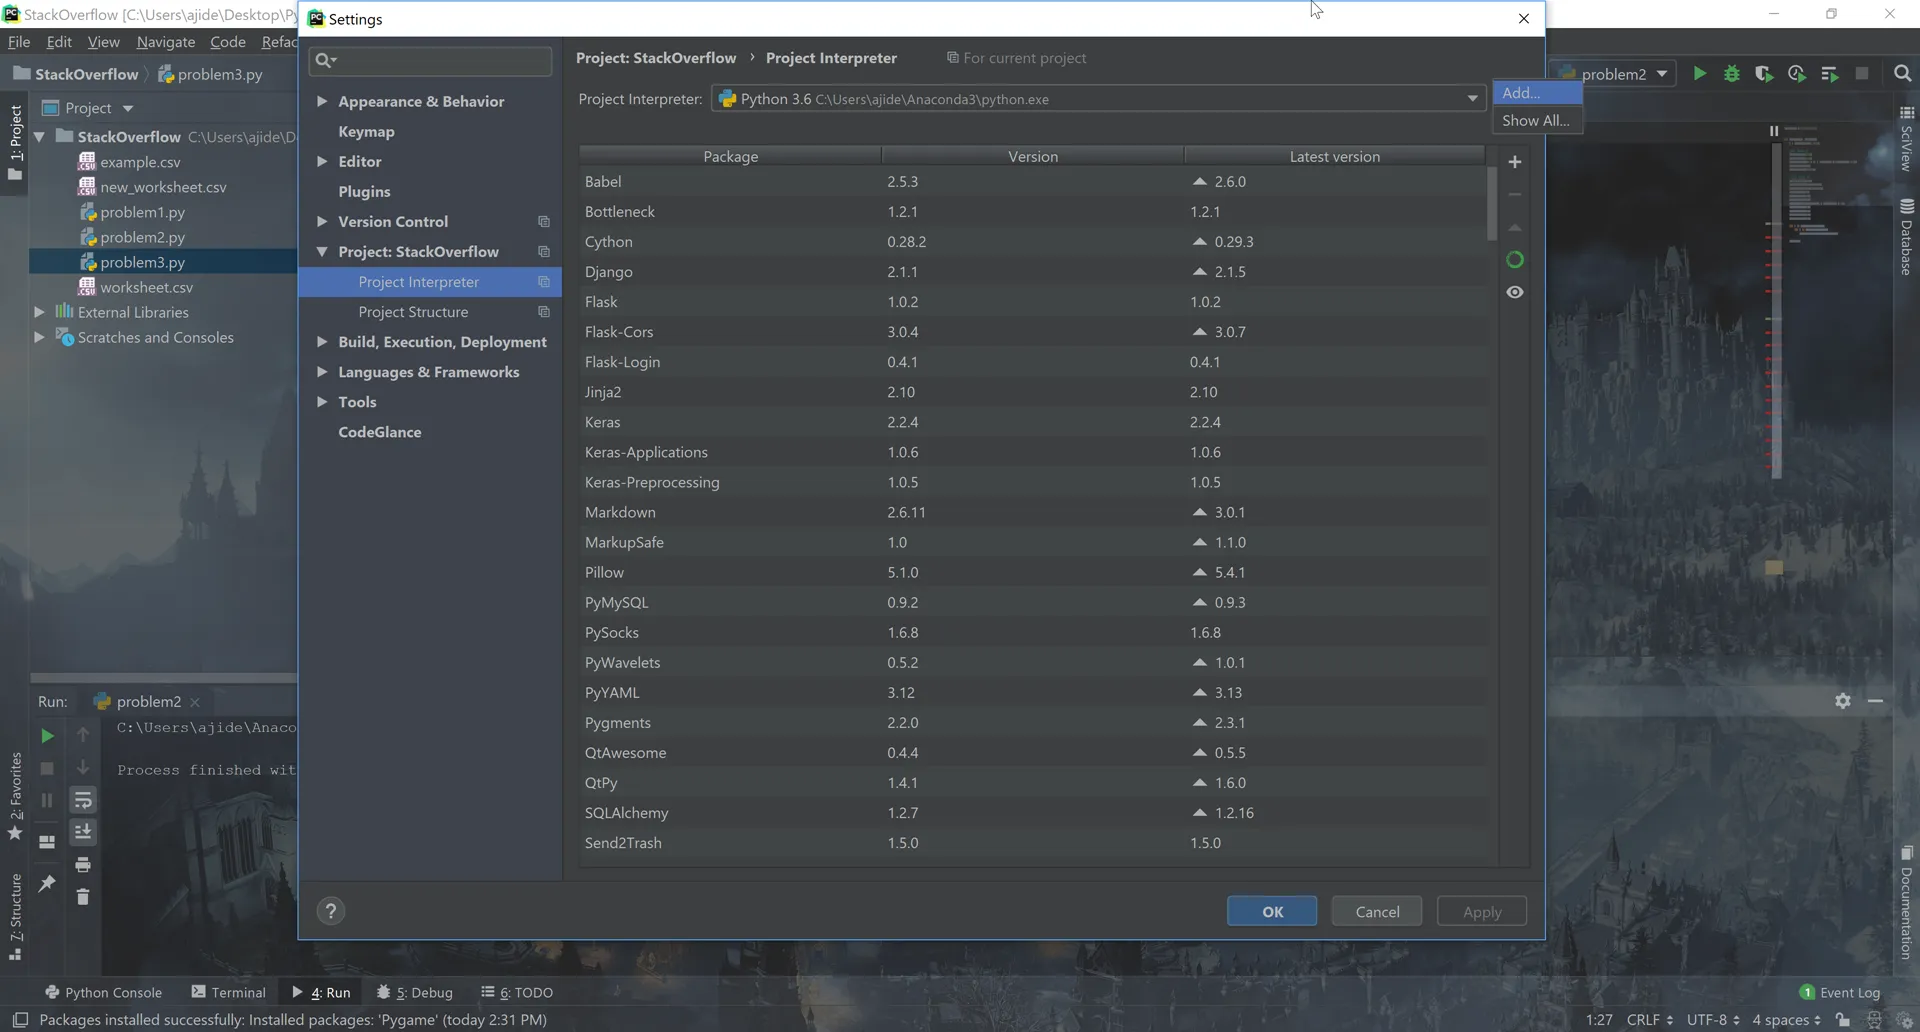Expand External Libraries in project tree
This screenshot has width=1920, height=1032.
pos(39,312)
